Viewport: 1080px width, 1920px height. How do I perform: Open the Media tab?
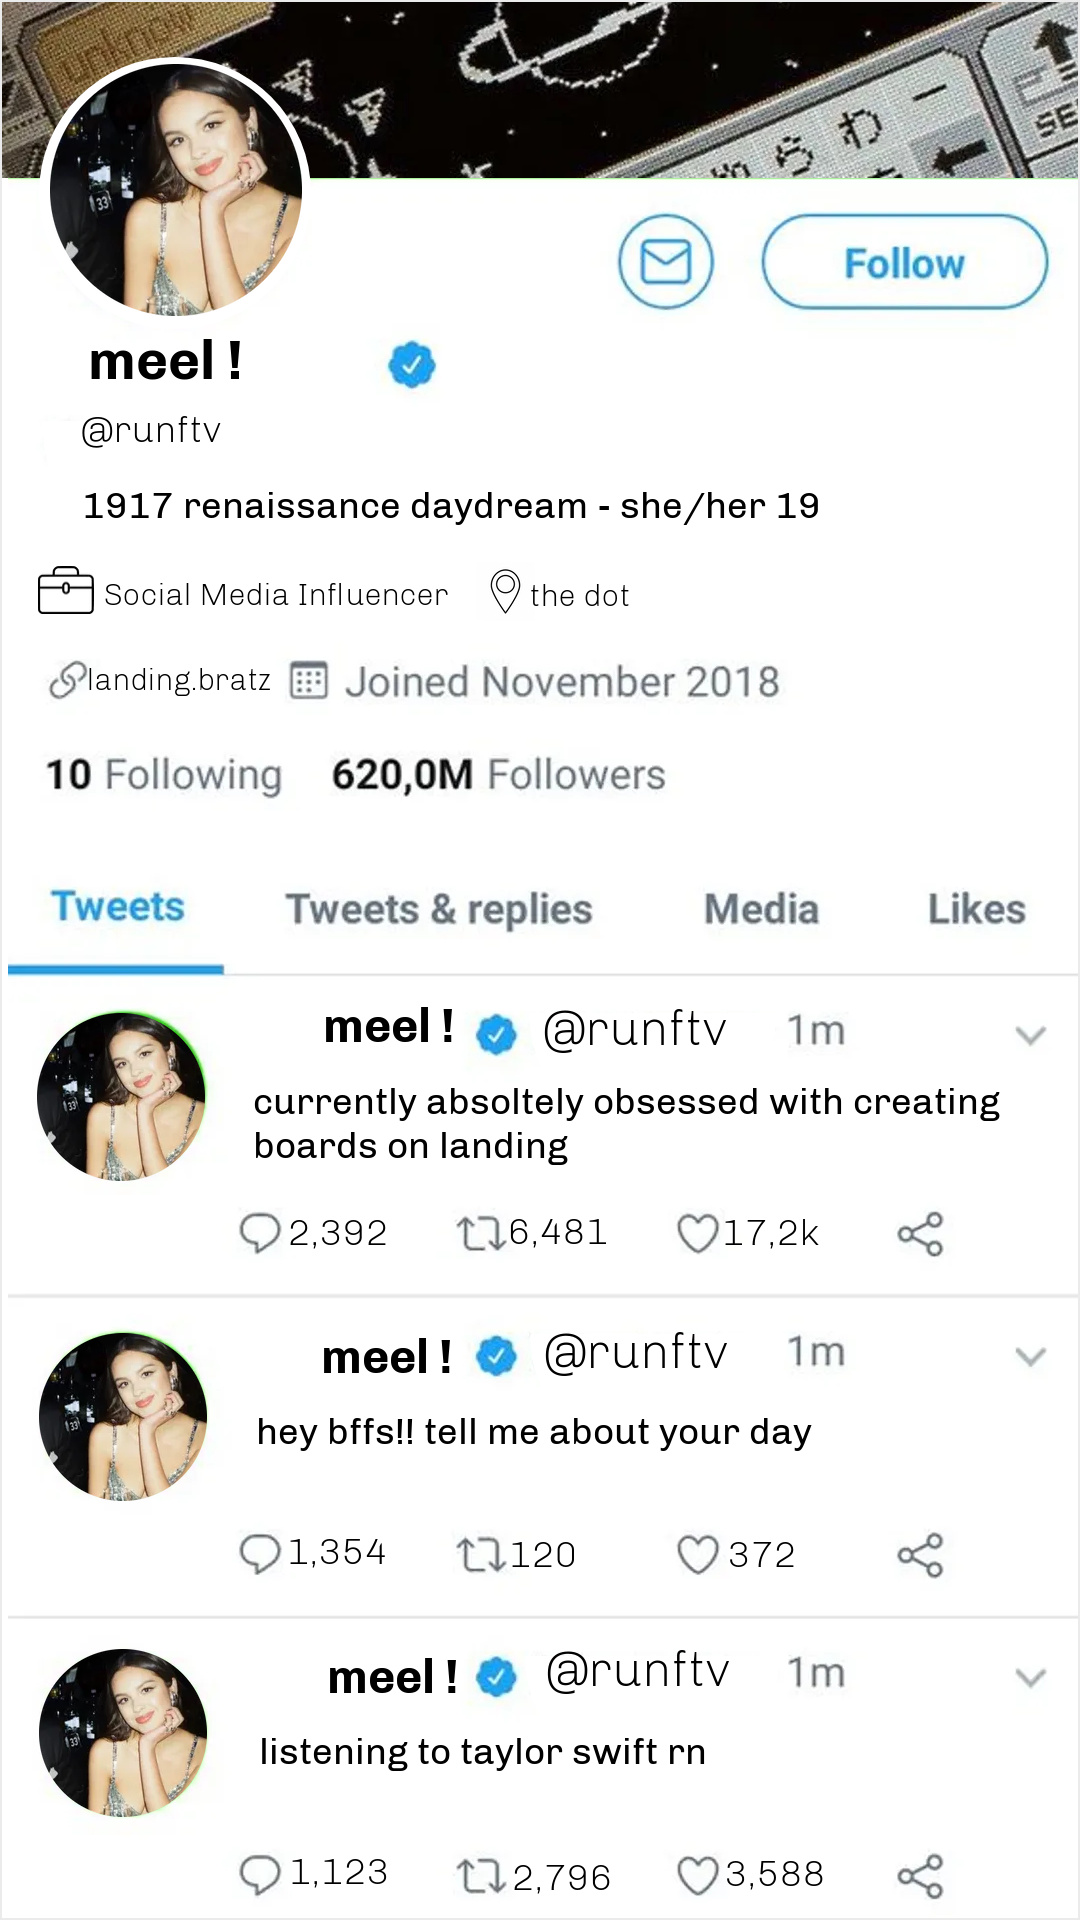tap(761, 909)
